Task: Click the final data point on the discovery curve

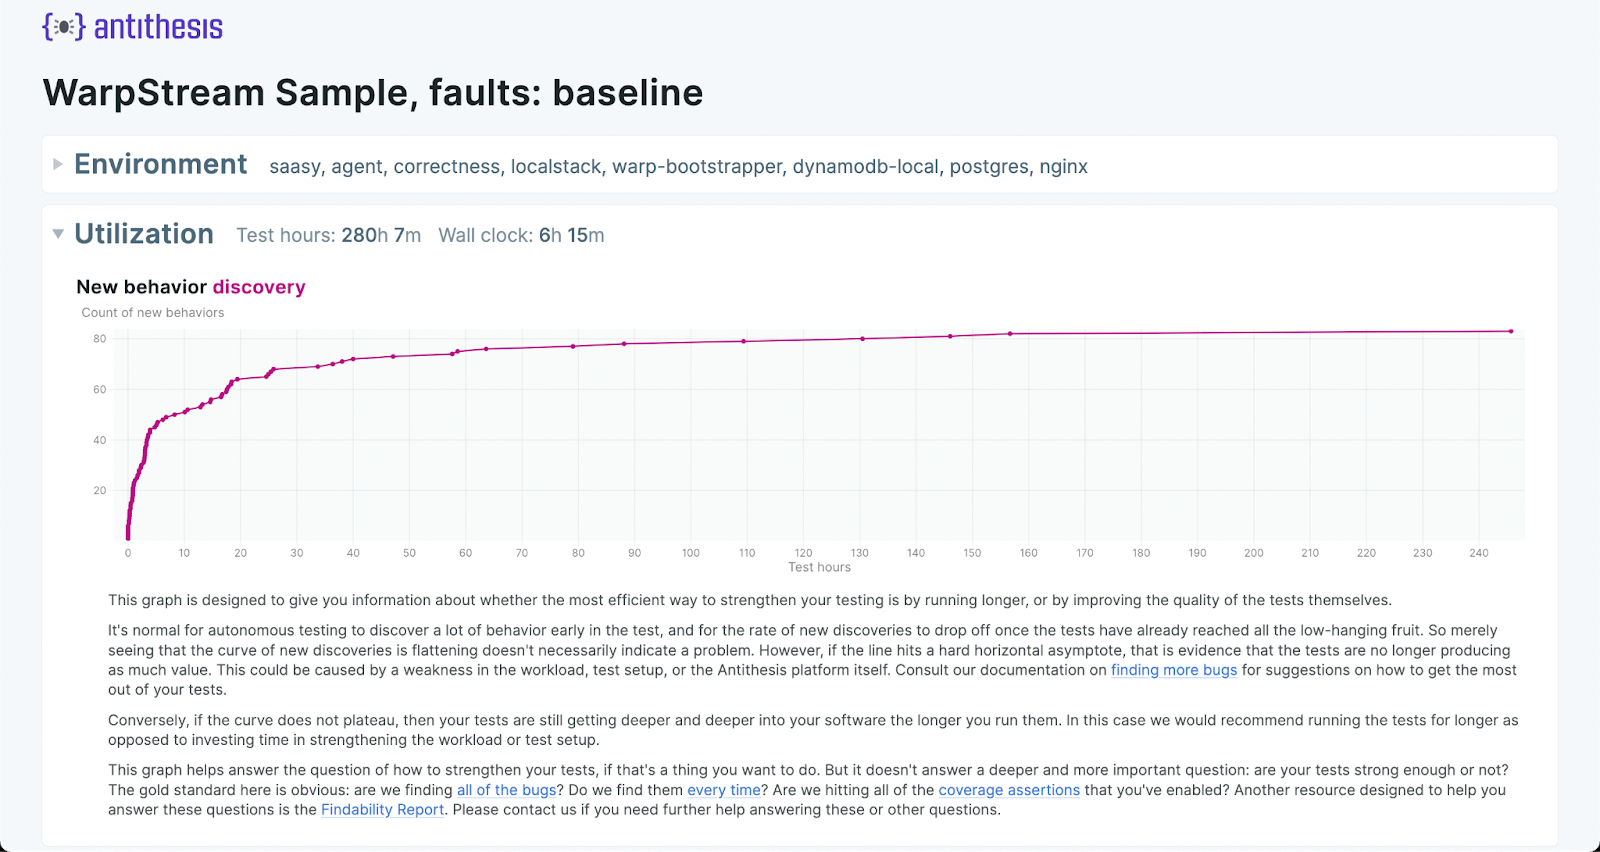Action: click(x=1510, y=329)
